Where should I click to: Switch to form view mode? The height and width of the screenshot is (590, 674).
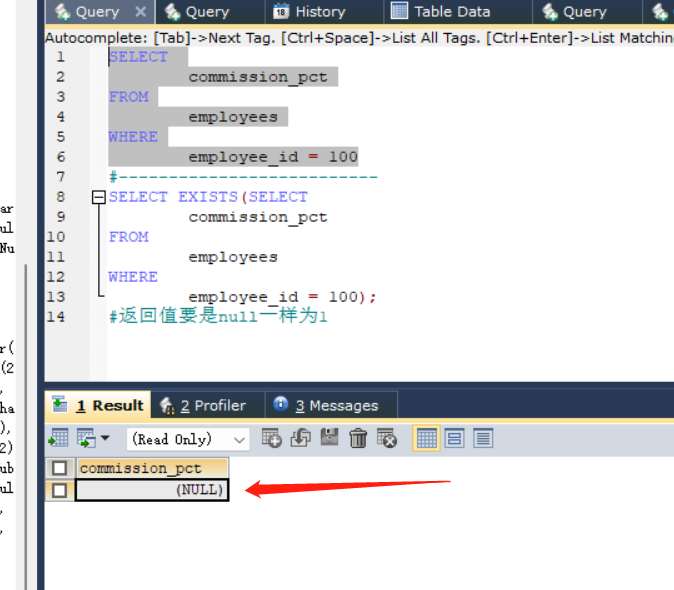[x=454, y=439]
